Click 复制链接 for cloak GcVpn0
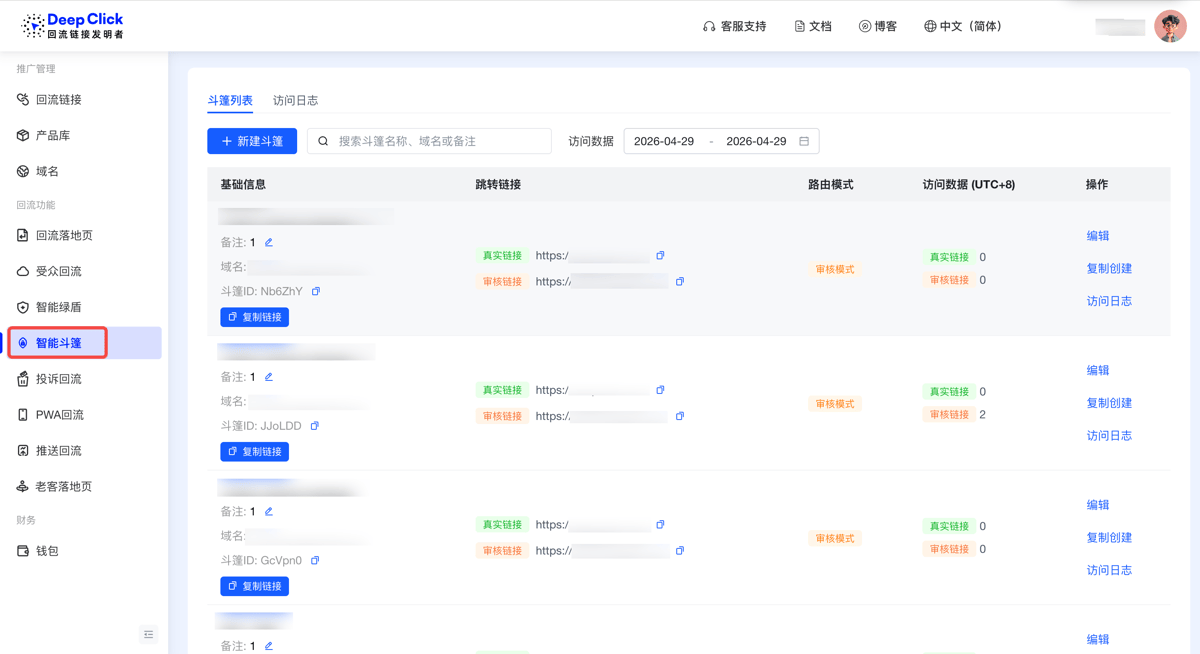 point(255,586)
